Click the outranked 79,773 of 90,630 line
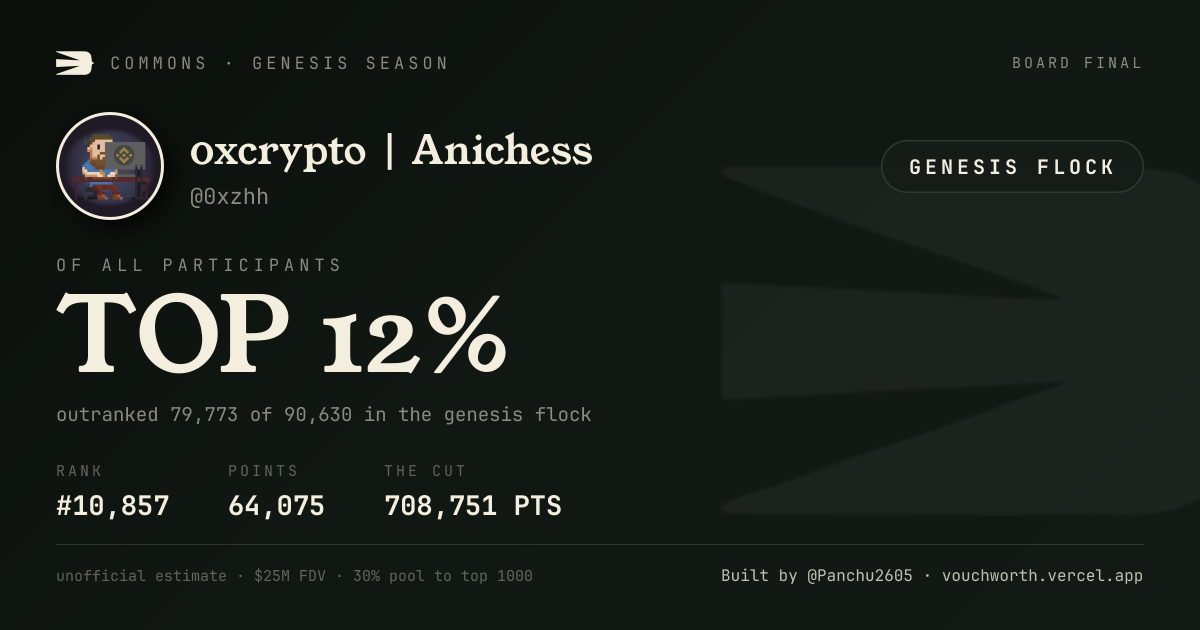This screenshot has height=630, width=1200. [324, 414]
